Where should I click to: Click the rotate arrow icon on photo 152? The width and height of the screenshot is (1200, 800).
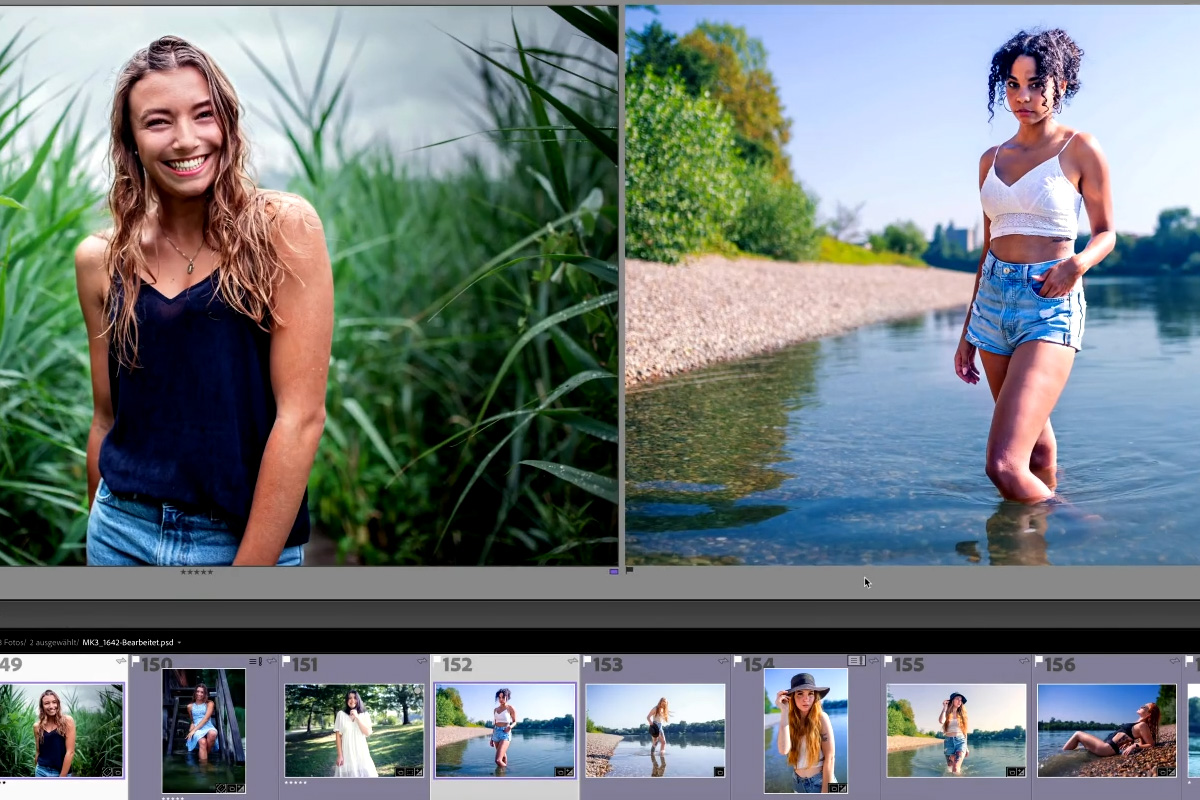tap(572, 661)
